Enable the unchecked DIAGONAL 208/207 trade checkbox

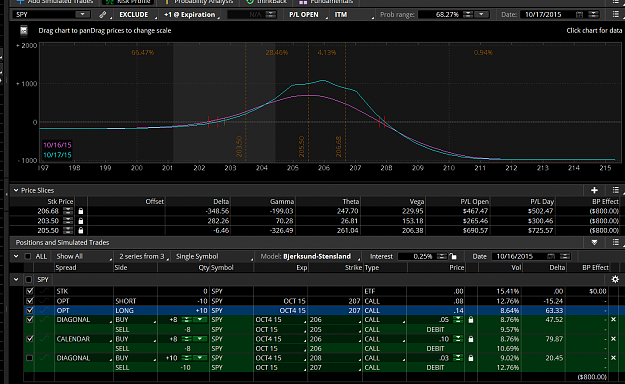coord(29,358)
